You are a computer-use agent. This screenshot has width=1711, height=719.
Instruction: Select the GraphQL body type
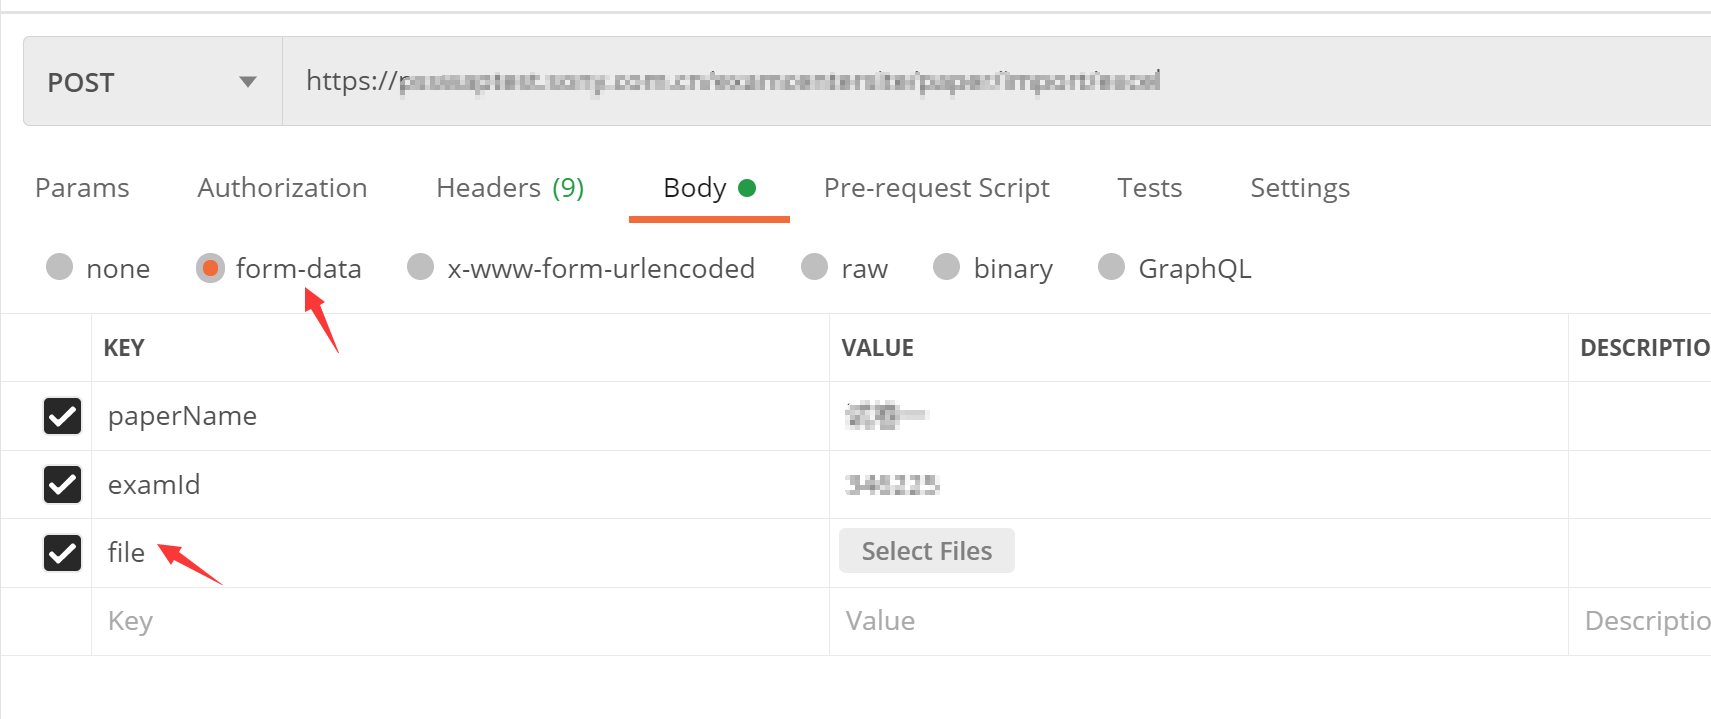1111,267
